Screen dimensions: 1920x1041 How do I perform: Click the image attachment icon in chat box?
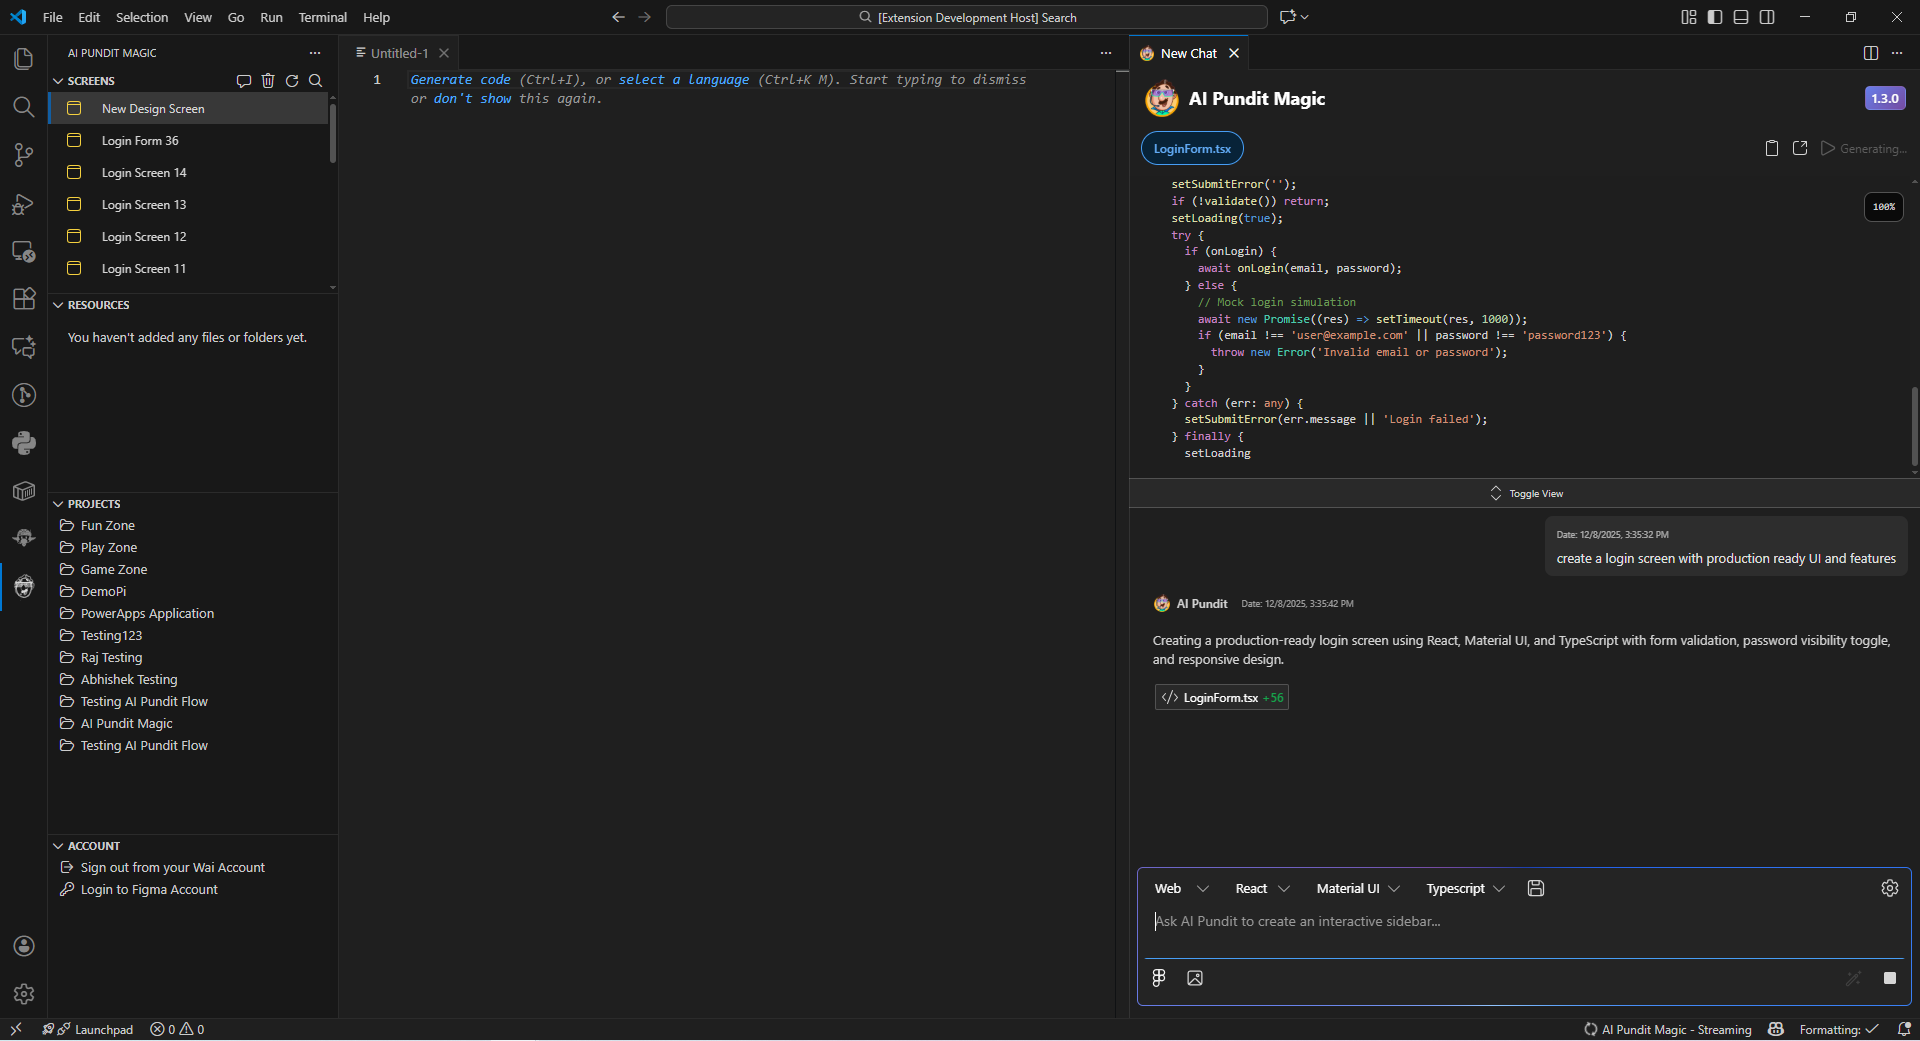point(1194,978)
